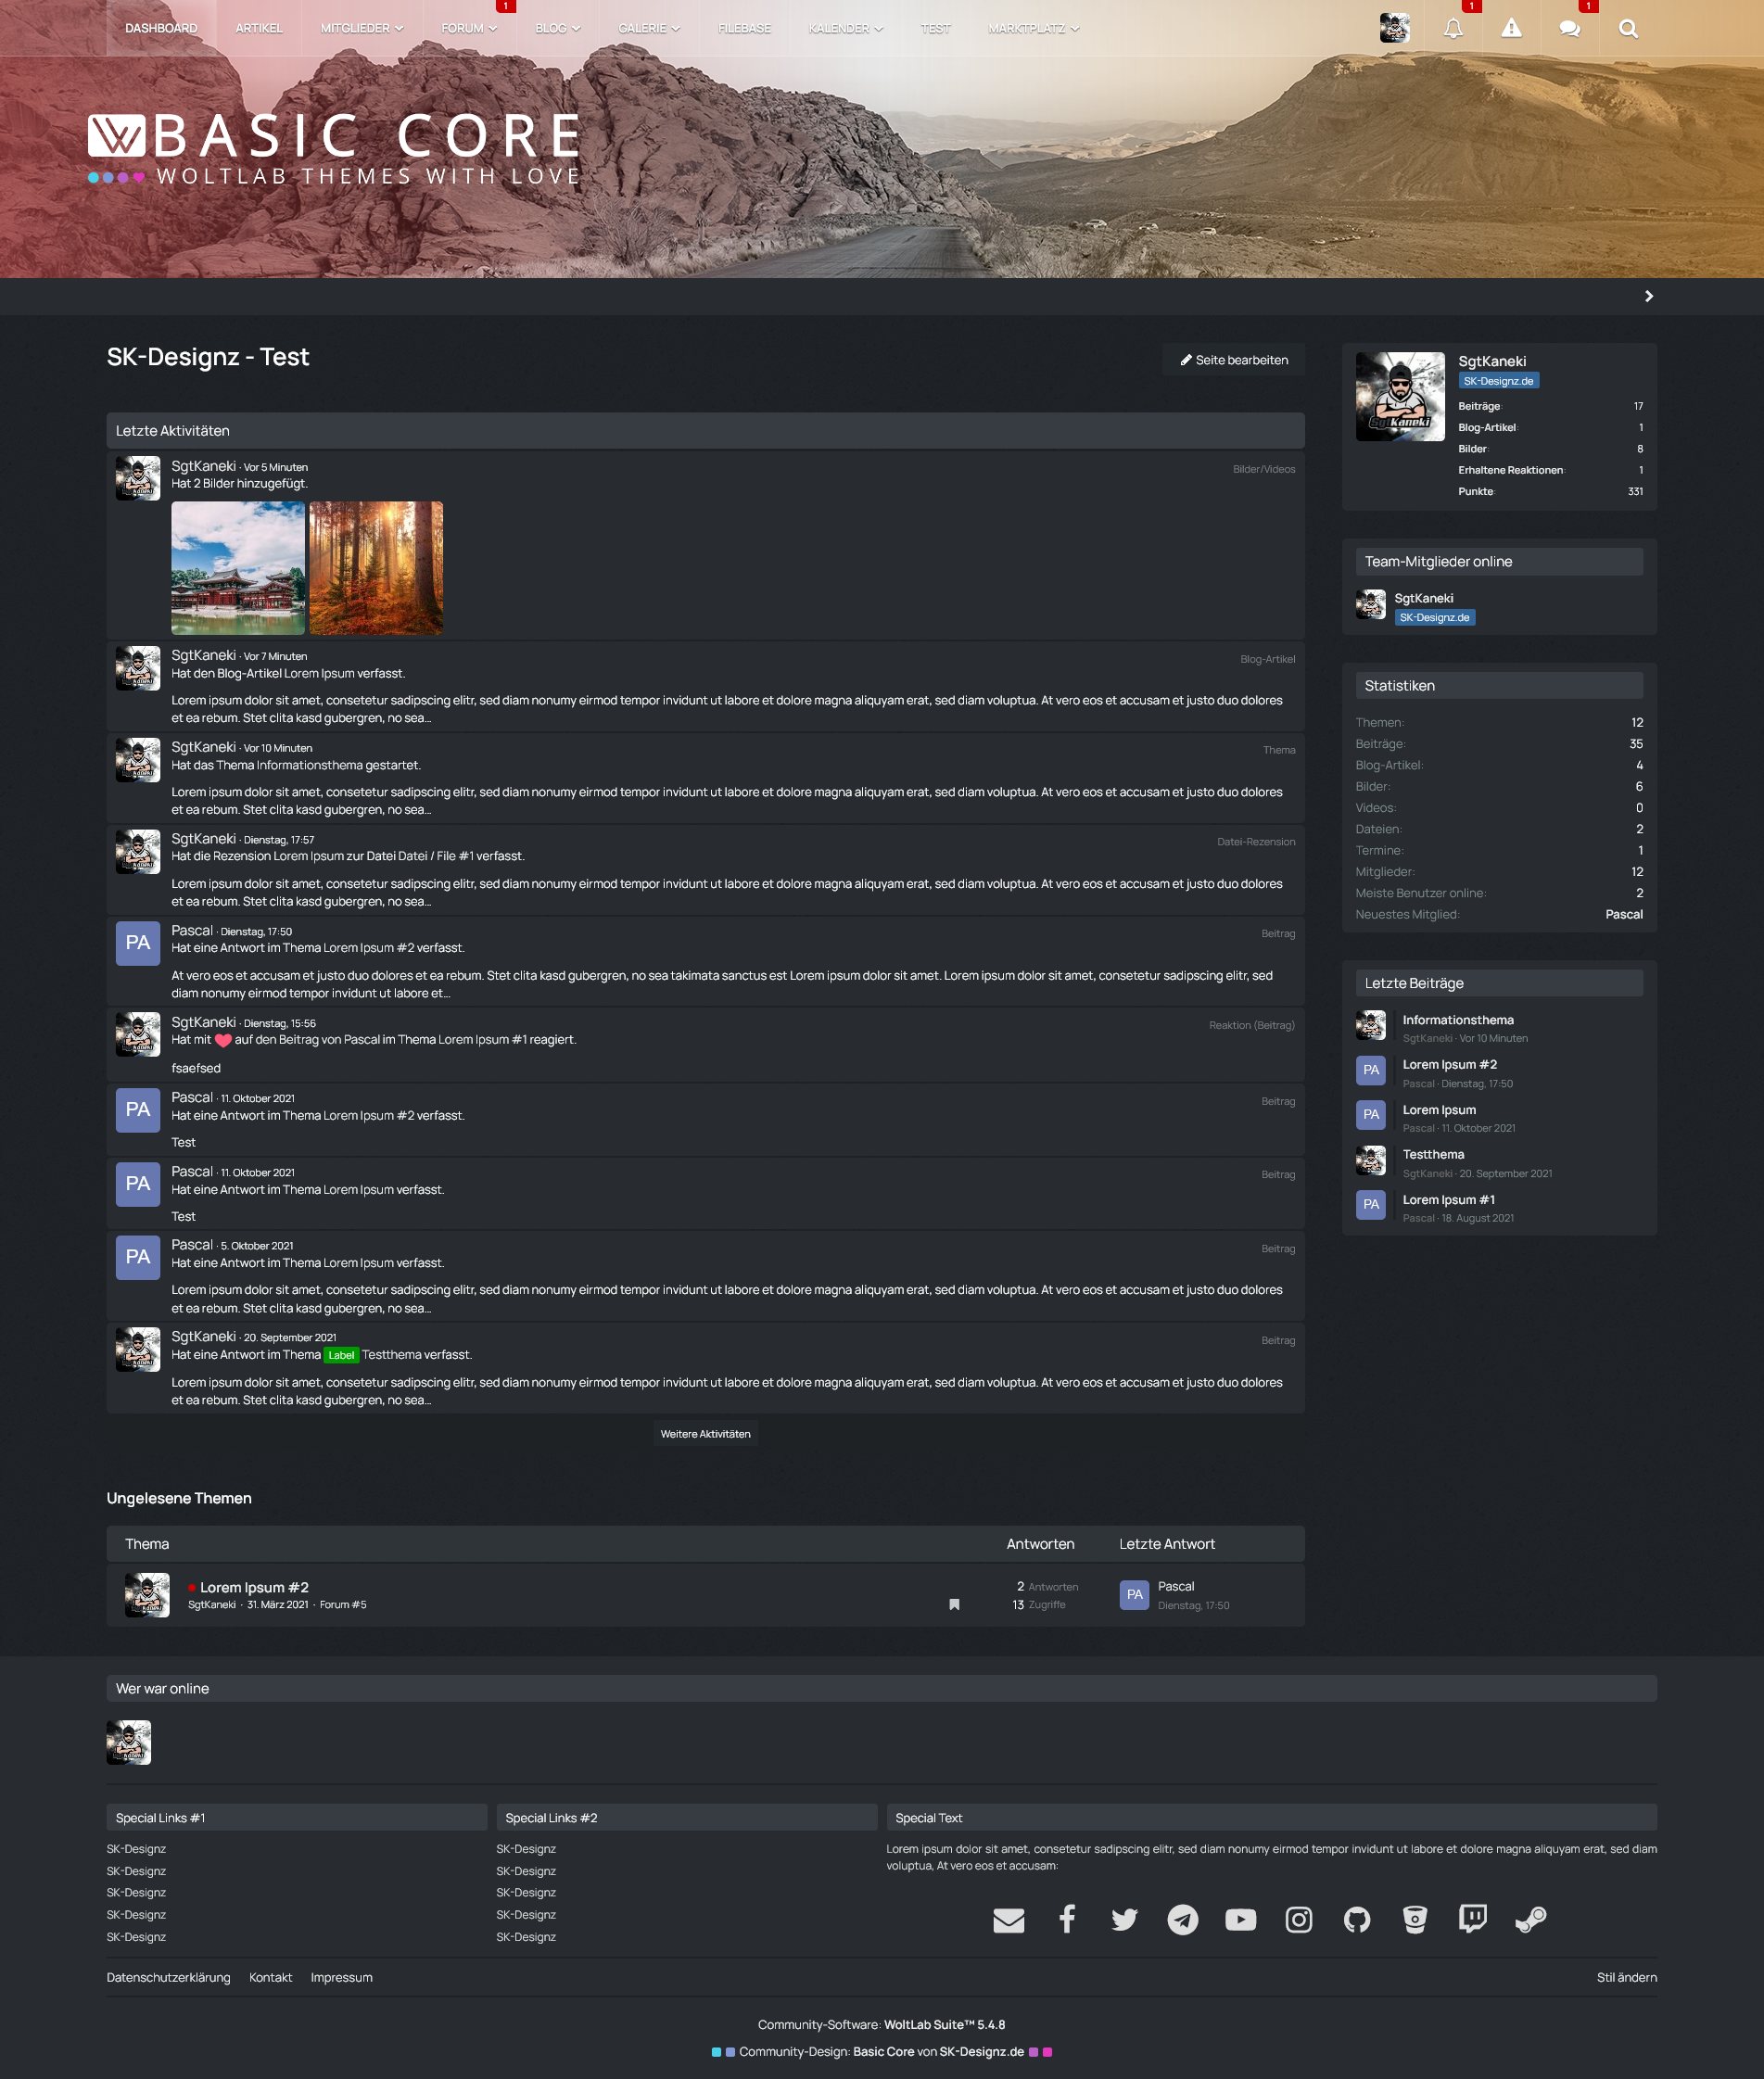Expand the breadcrumb bar right chevron
The height and width of the screenshot is (2079, 1764).
(1648, 296)
